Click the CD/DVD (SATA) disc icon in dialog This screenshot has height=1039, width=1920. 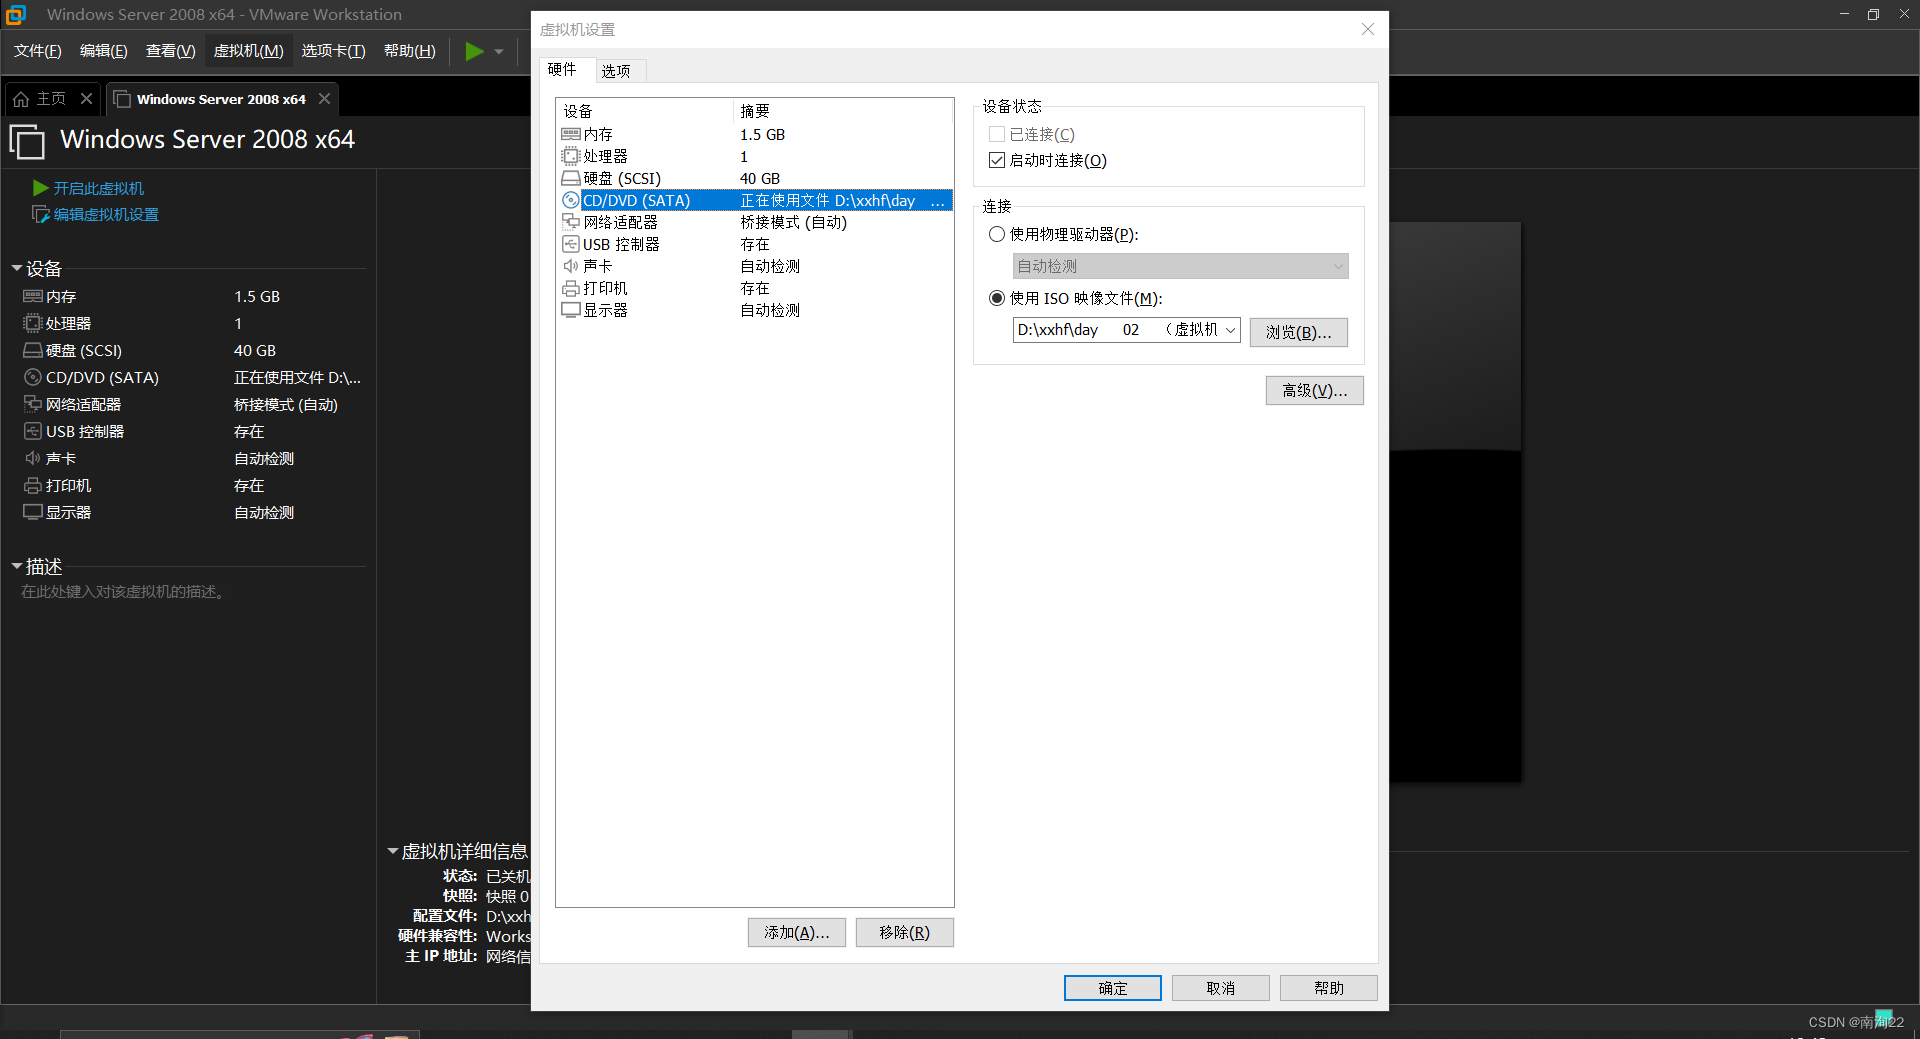pyautogui.click(x=571, y=200)
